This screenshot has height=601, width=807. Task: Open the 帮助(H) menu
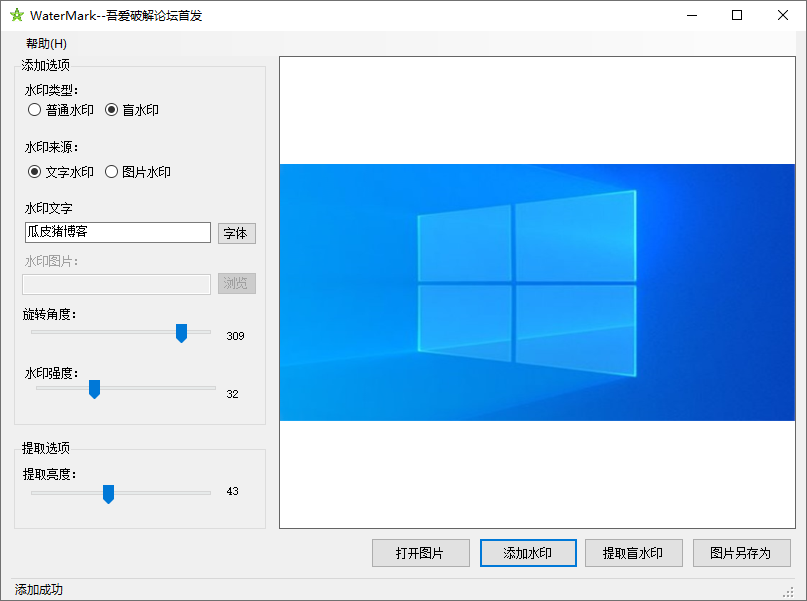[46, 44]
